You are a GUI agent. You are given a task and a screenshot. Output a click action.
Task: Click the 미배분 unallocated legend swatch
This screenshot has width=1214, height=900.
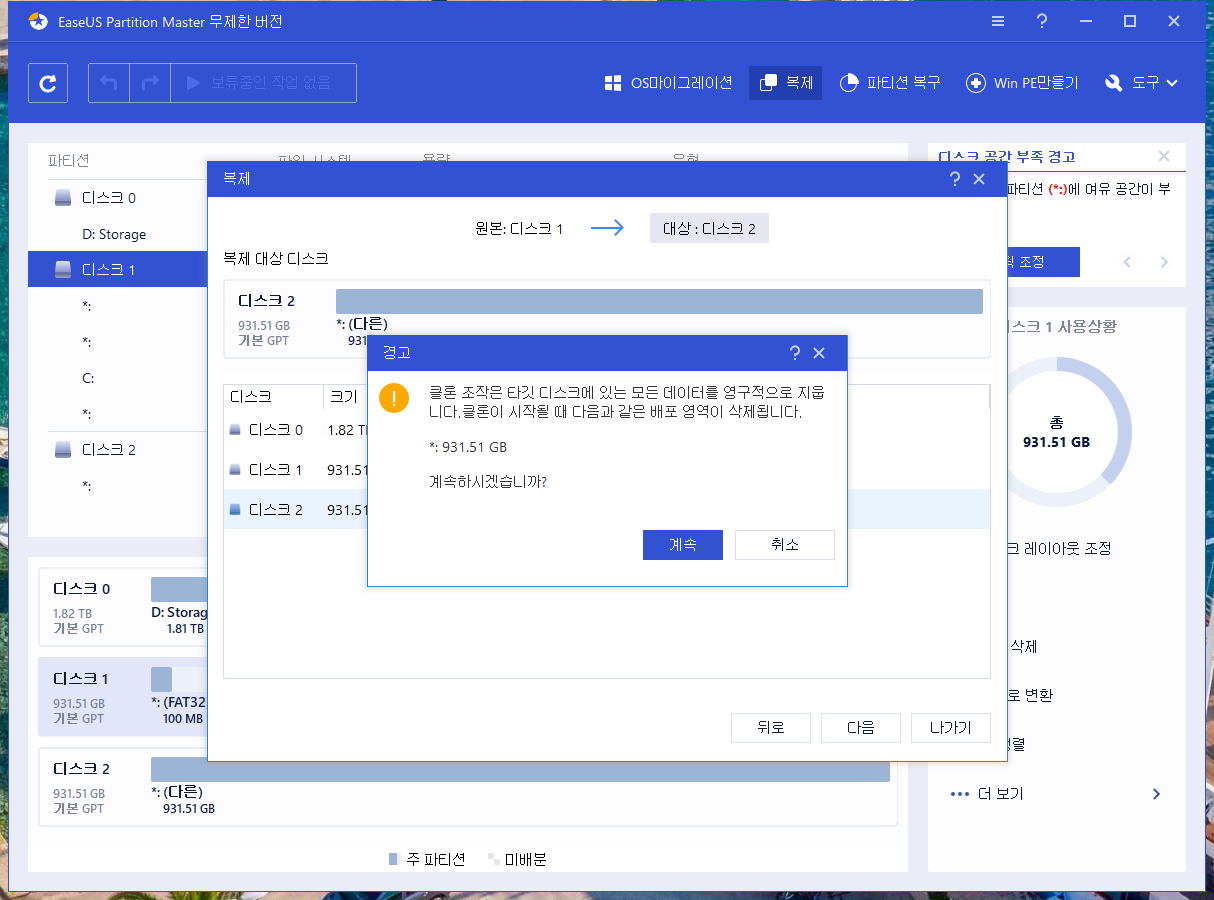point(494,860)
